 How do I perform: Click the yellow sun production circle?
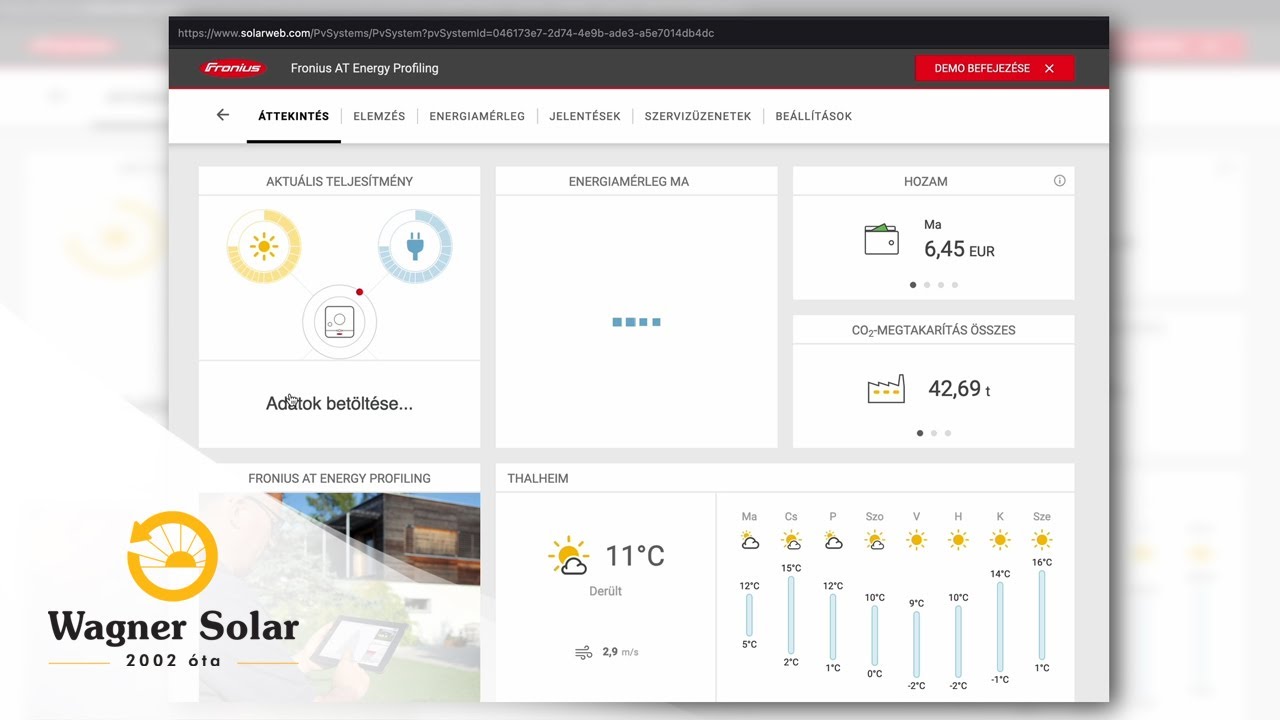click(264, 246)
